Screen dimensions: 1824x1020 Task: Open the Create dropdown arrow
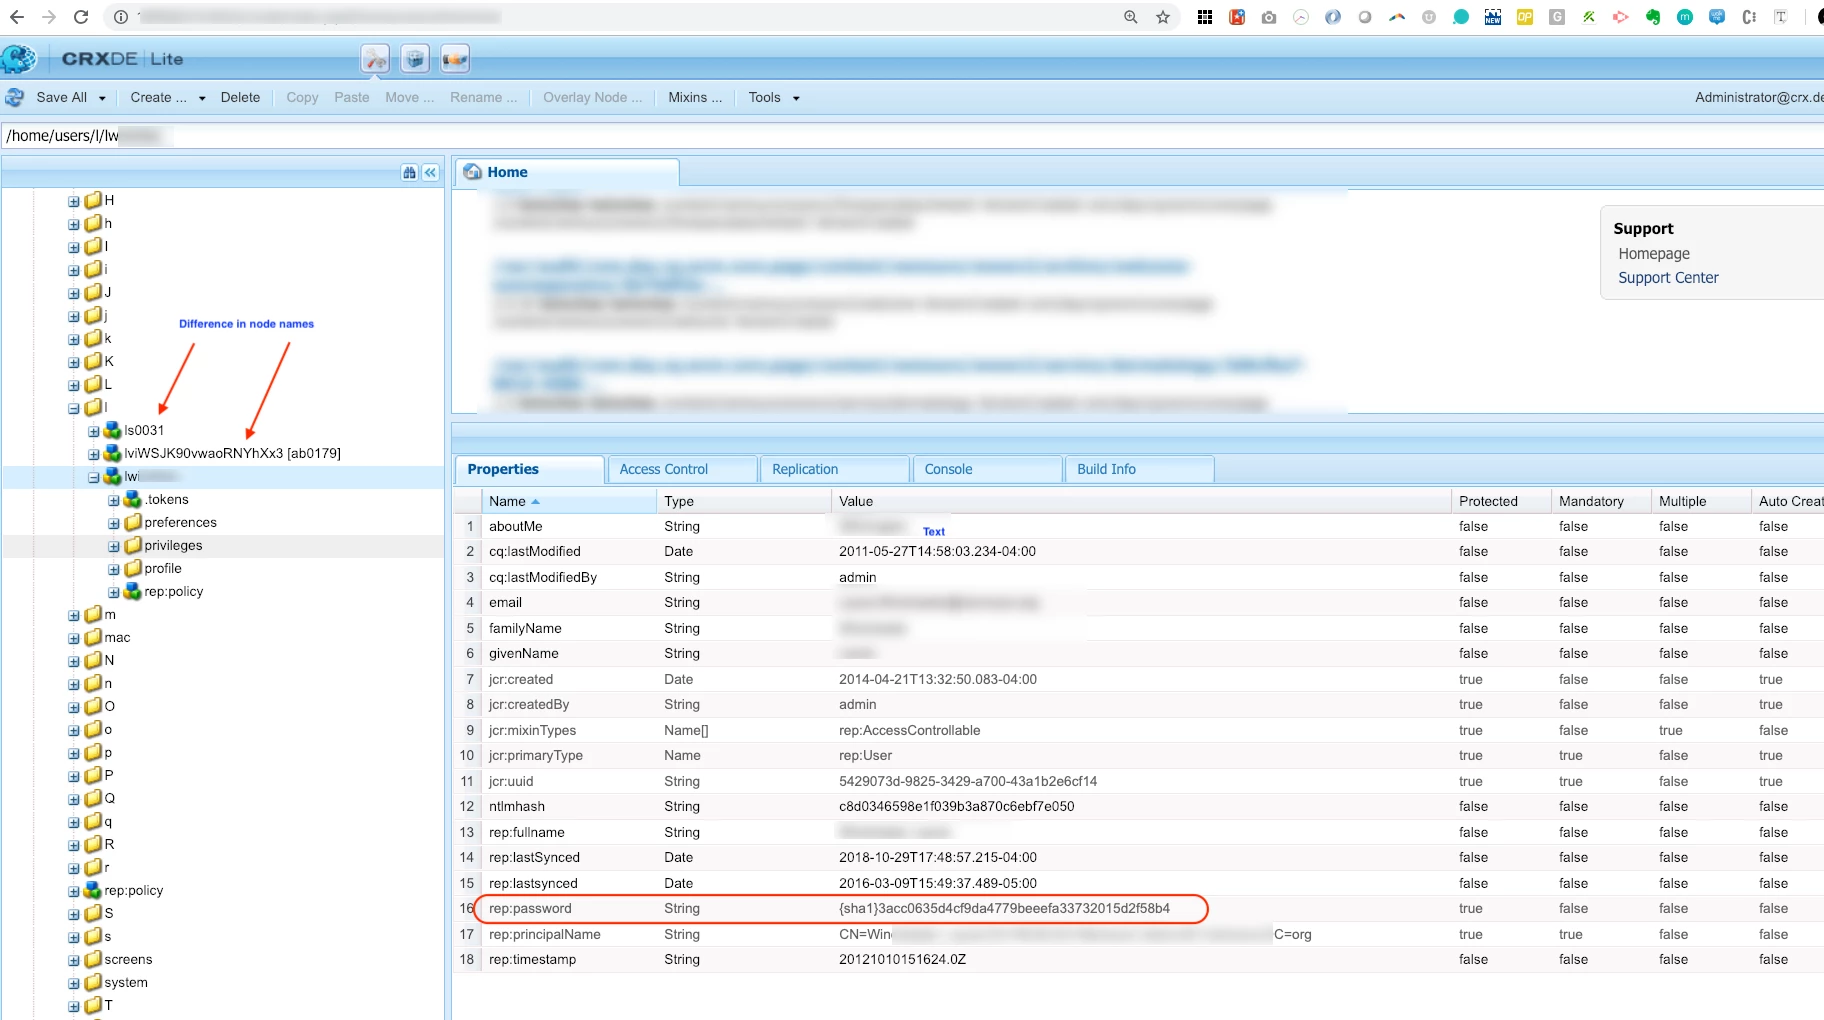[x=202, y=98]
